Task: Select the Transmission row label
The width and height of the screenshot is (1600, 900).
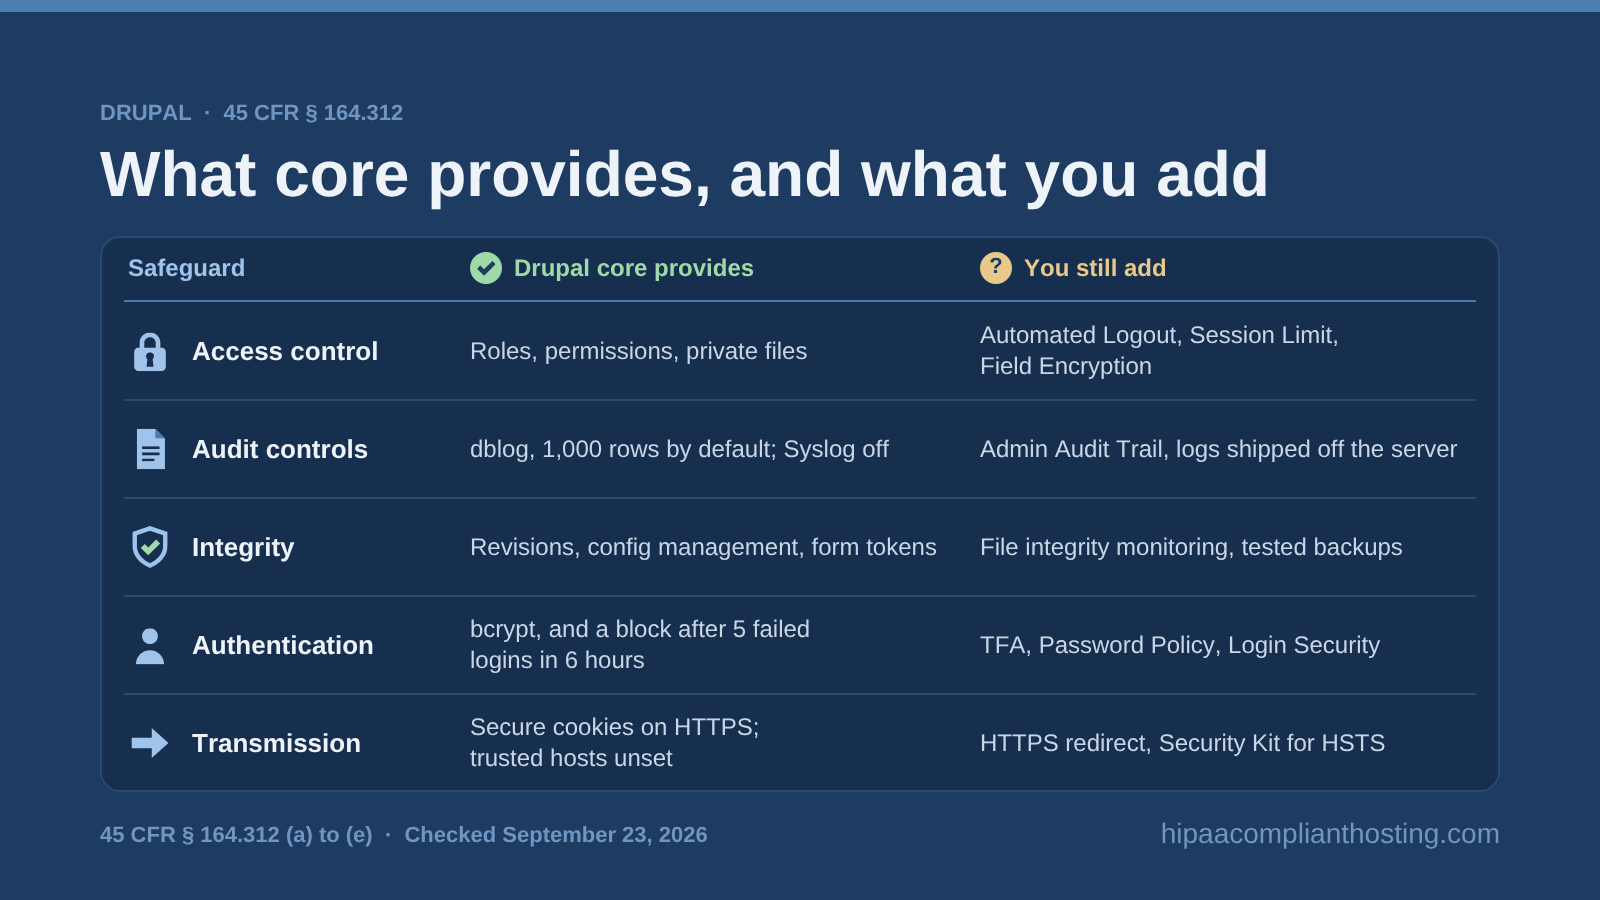Action: 276,743
